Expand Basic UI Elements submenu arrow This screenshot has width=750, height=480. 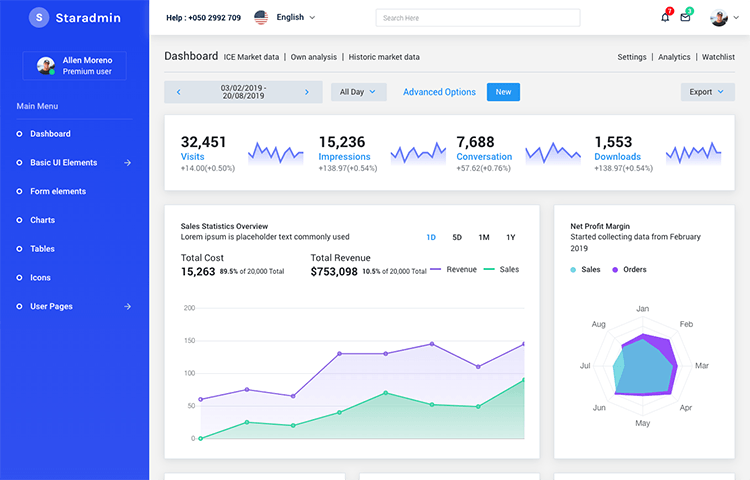[x=127, y=163]
